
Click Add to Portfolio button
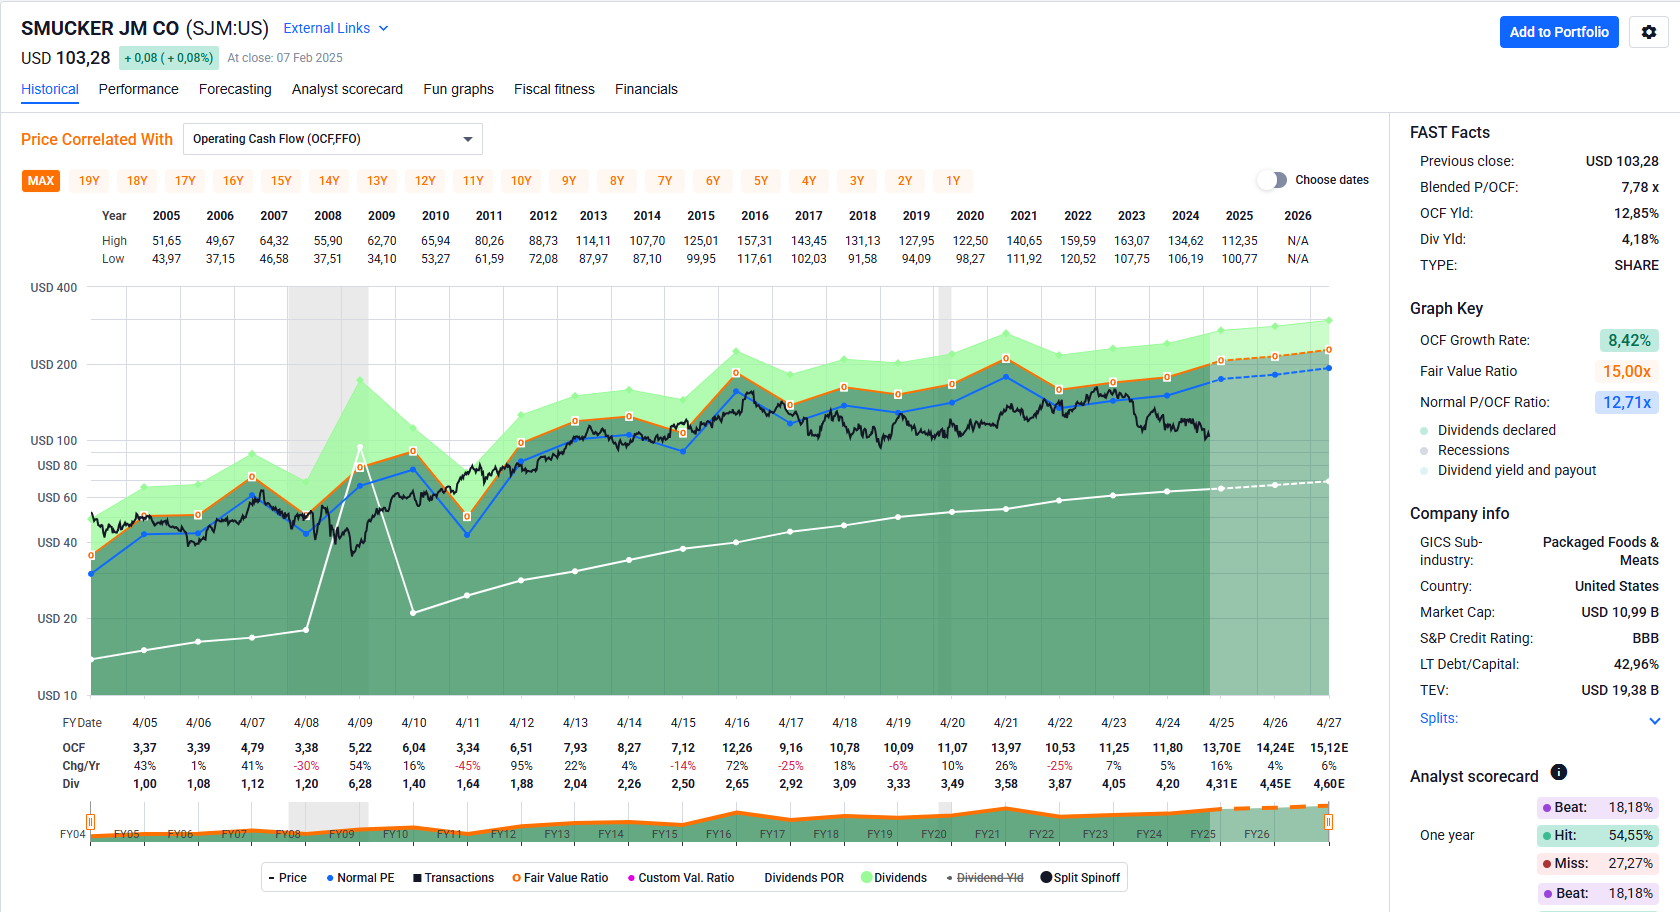click(1558, 32)
